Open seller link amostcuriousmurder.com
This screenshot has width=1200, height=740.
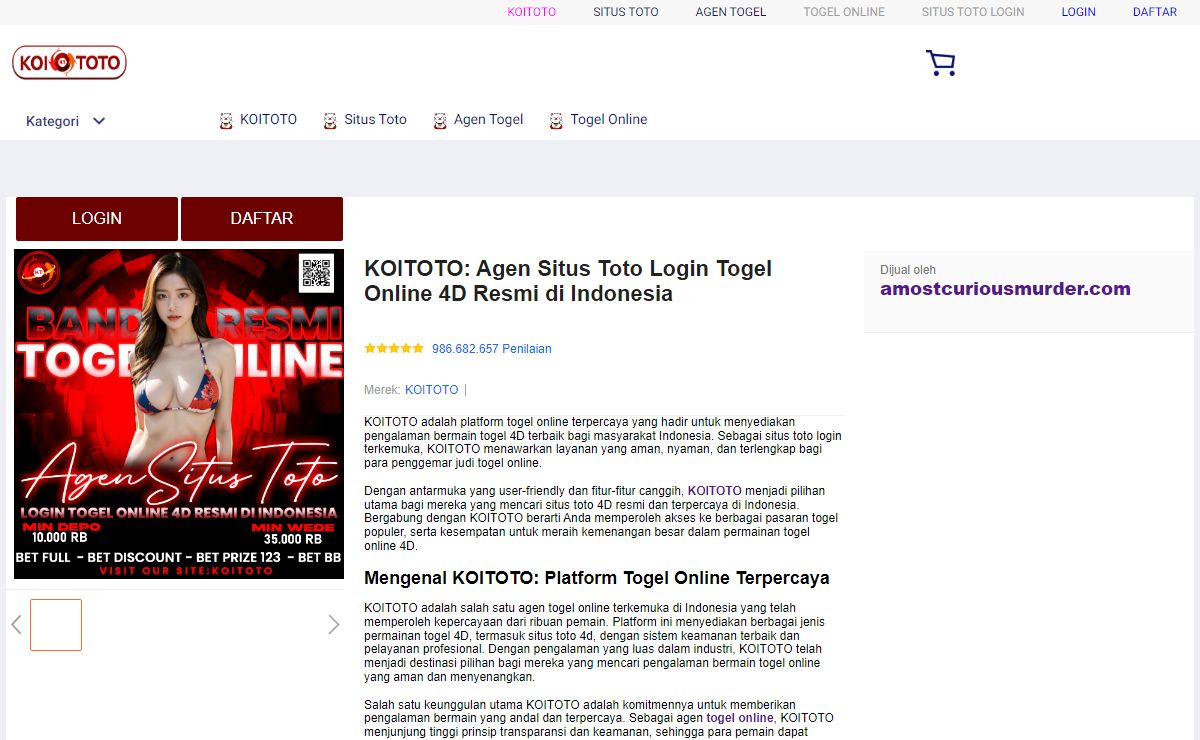1005,289
